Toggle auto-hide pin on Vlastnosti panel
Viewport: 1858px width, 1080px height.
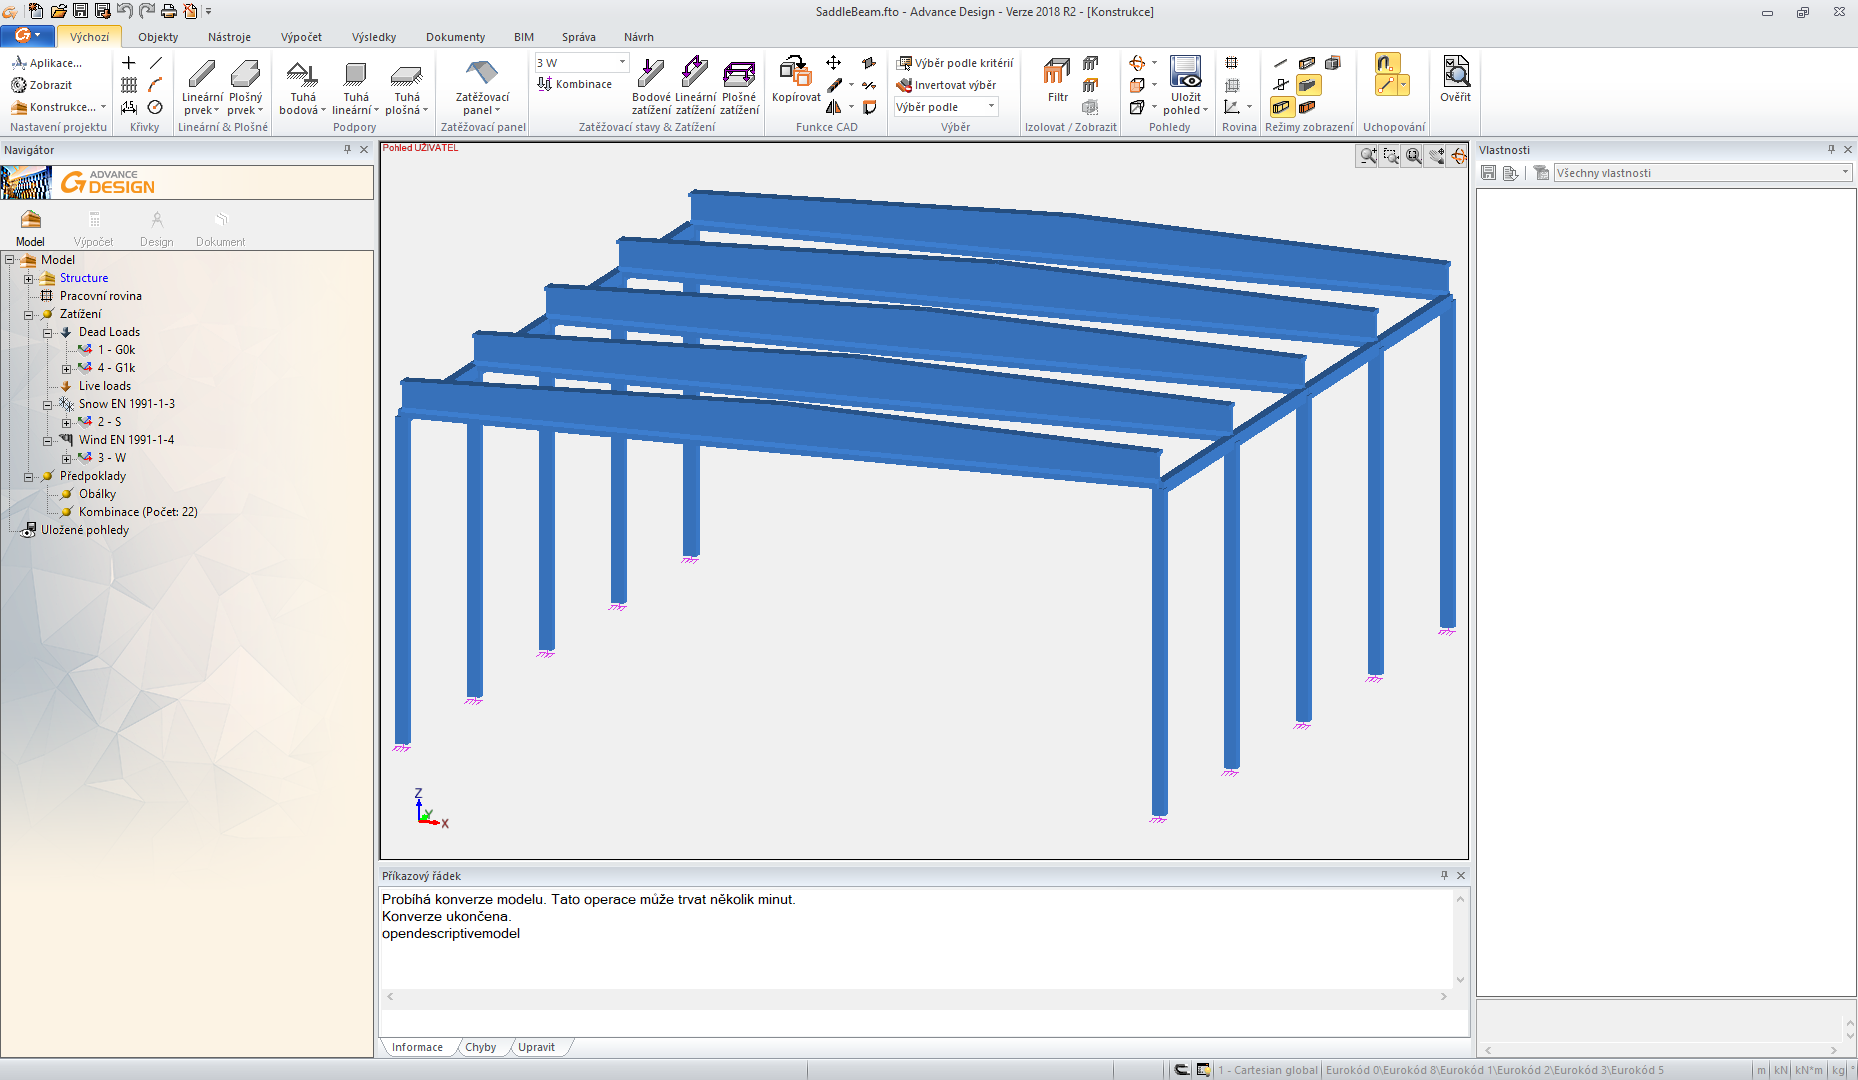[1831, 150]
